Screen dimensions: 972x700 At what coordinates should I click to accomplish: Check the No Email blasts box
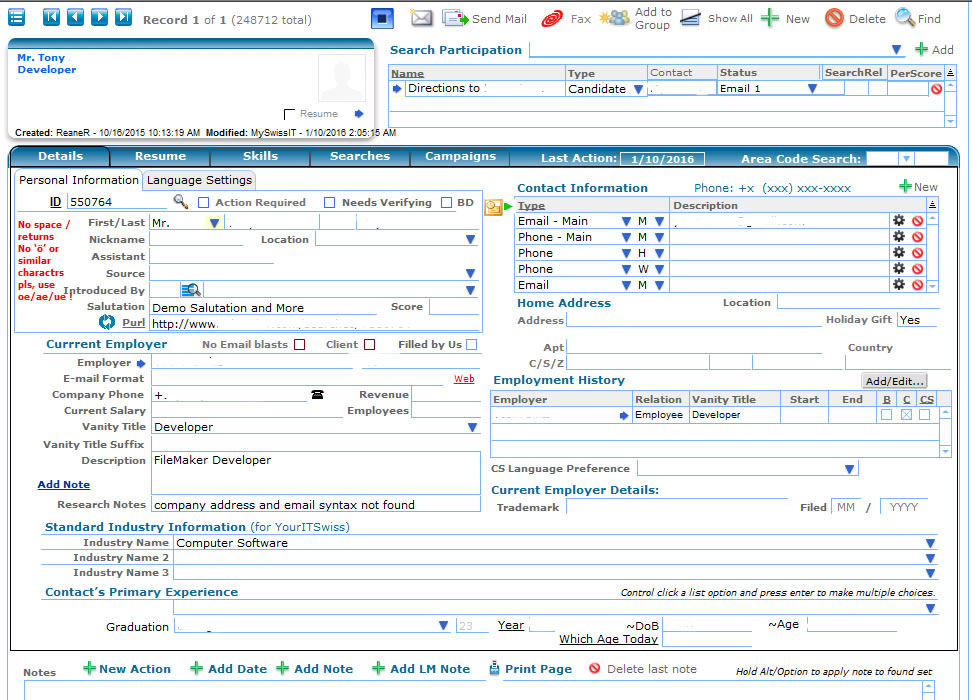point(301,343)
